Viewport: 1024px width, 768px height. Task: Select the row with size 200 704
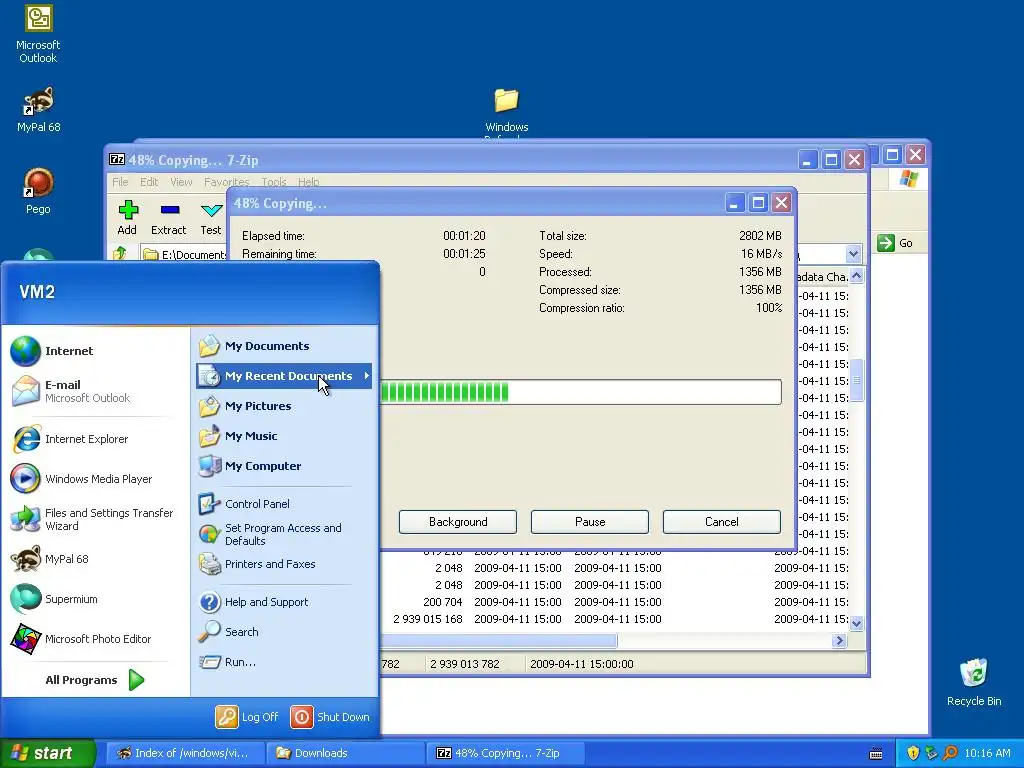614,601
